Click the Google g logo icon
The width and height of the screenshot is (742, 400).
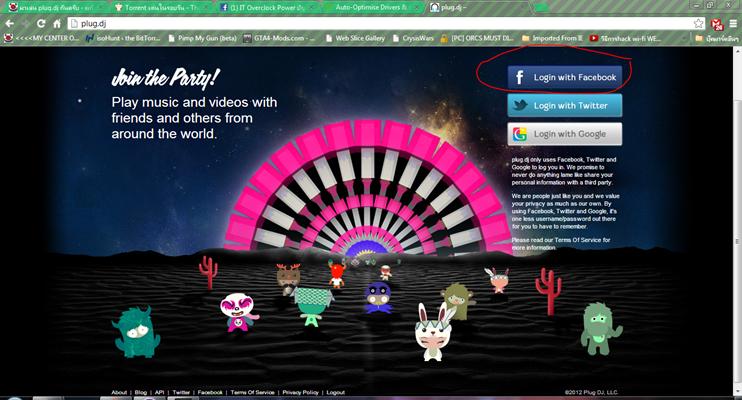[x=520, y=134]
